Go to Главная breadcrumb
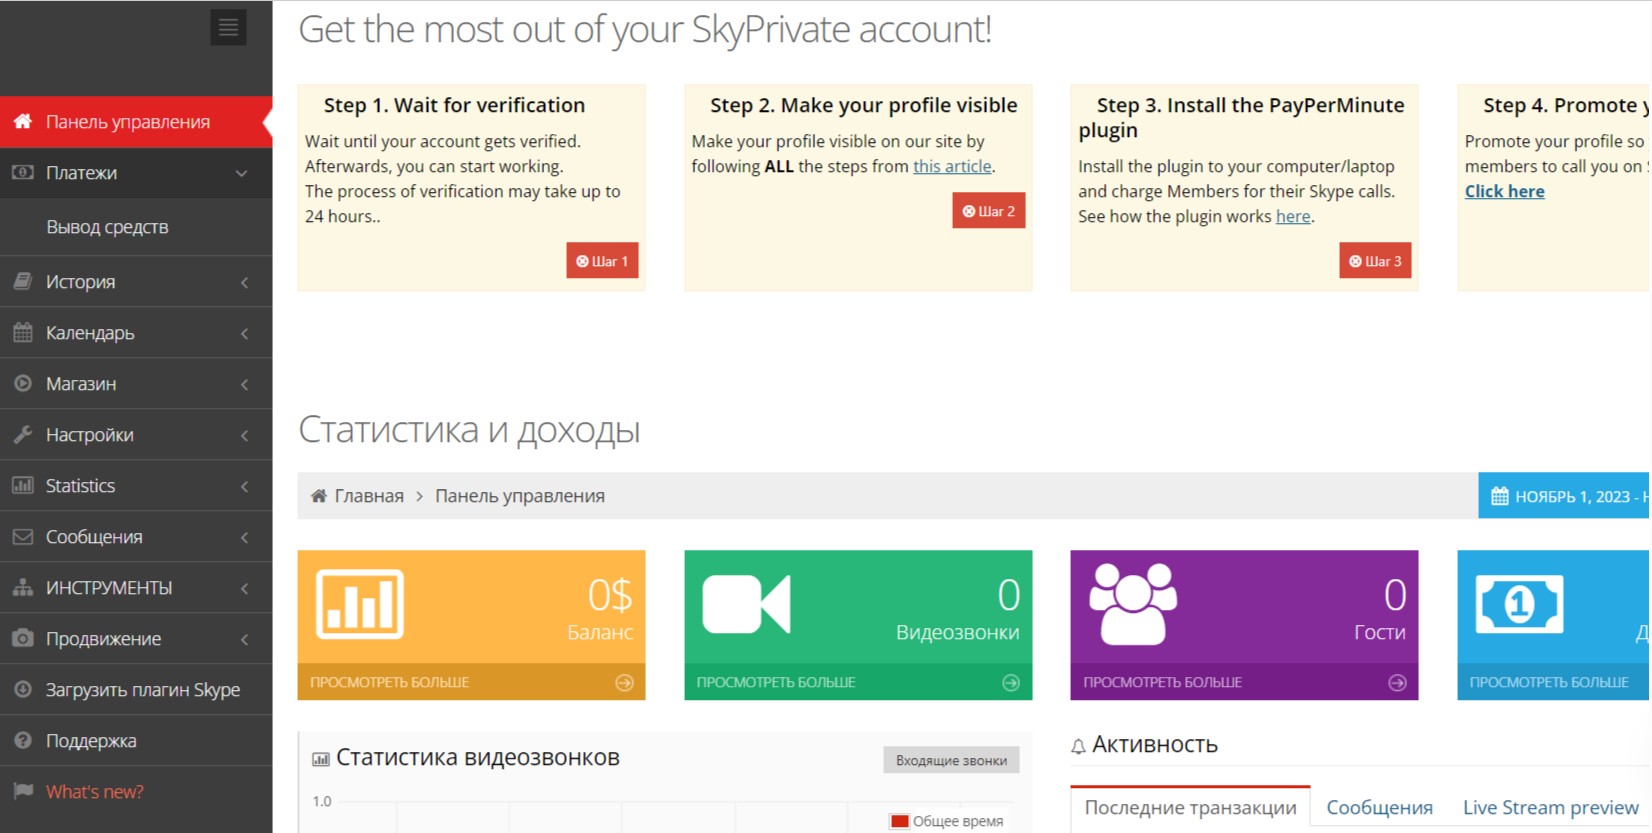Image resolution: width=1652 pixels, height=833 pixels. click(x=369, y=496)
